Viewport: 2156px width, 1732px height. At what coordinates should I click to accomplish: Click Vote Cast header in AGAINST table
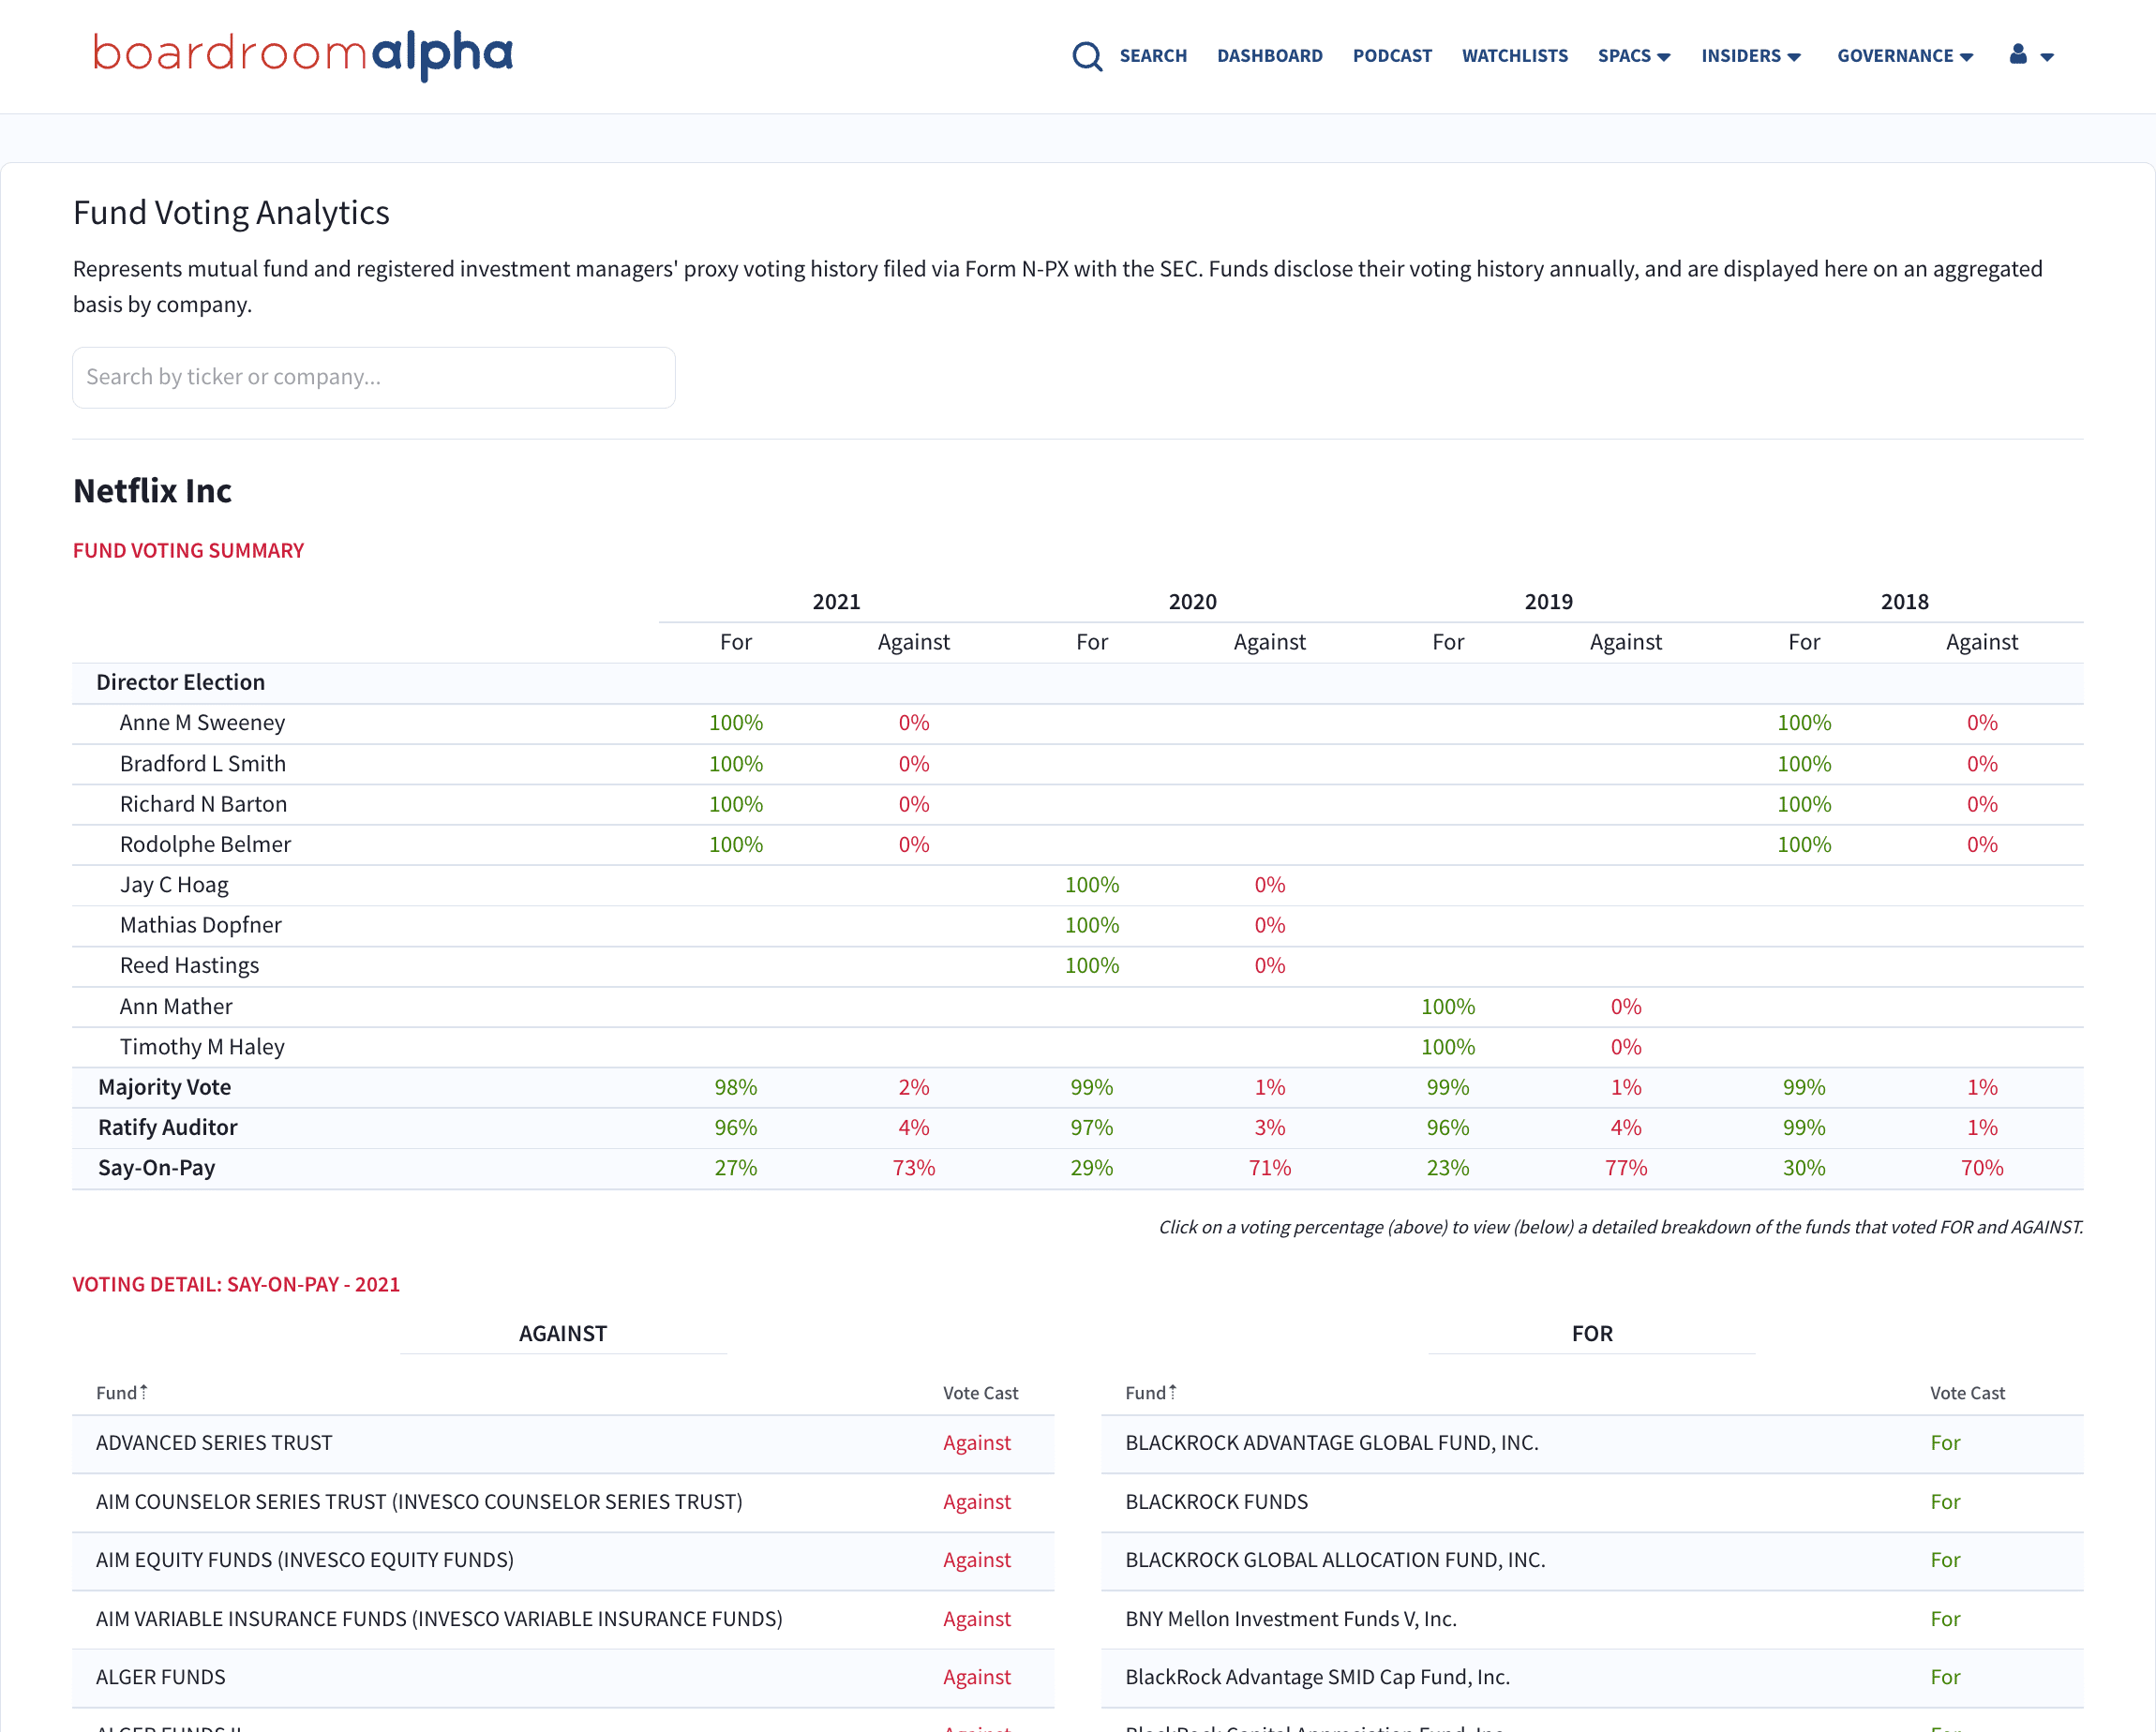(980, 1392)
